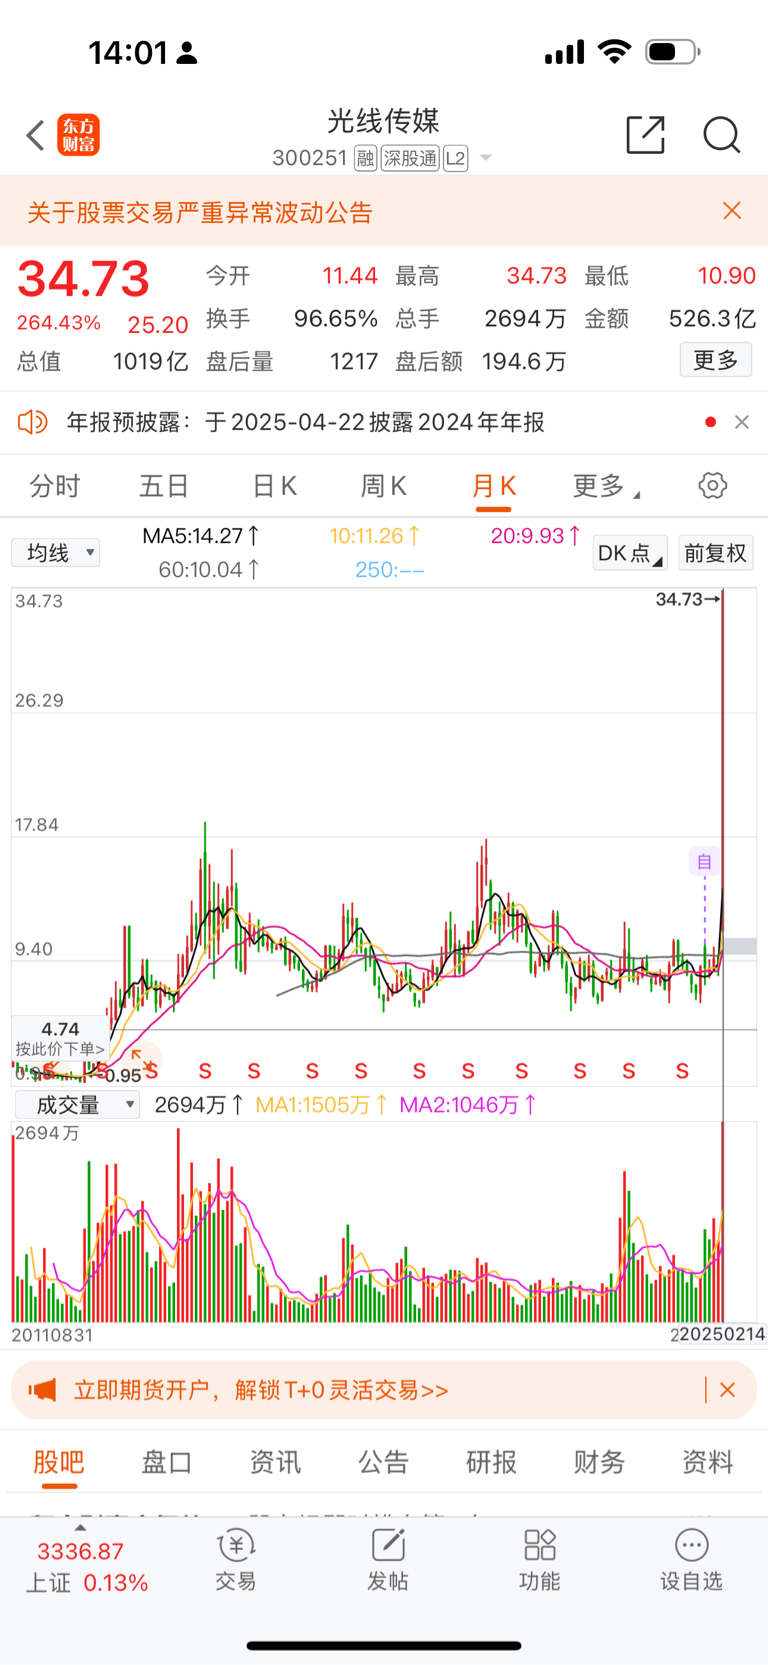Screen dimensions: 768x1665
Task: Open the DK点 dropdown
Action: (629, 553)
